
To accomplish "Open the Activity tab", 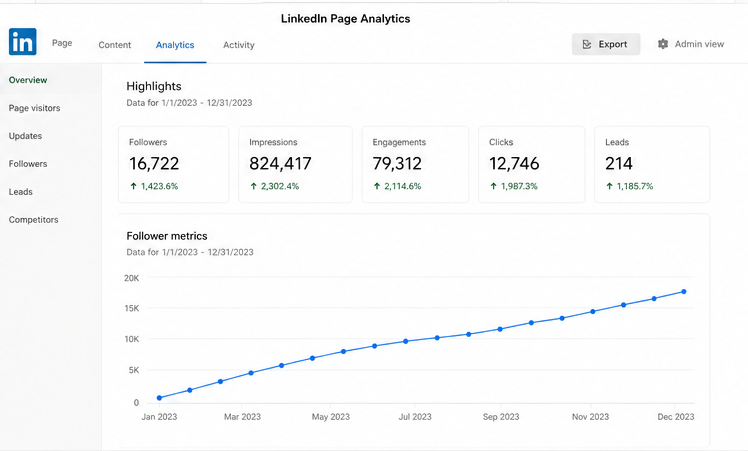I will point(239,45).
